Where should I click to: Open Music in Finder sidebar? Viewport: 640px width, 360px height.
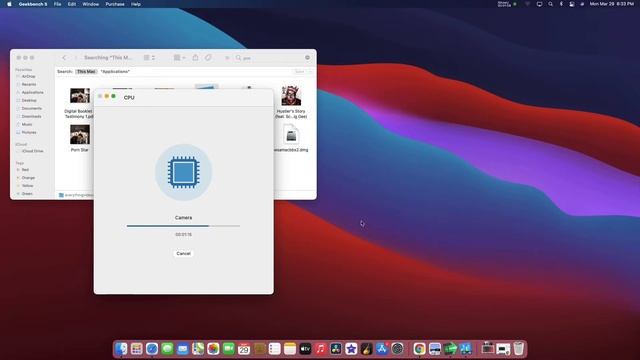(x=27, y=124)
